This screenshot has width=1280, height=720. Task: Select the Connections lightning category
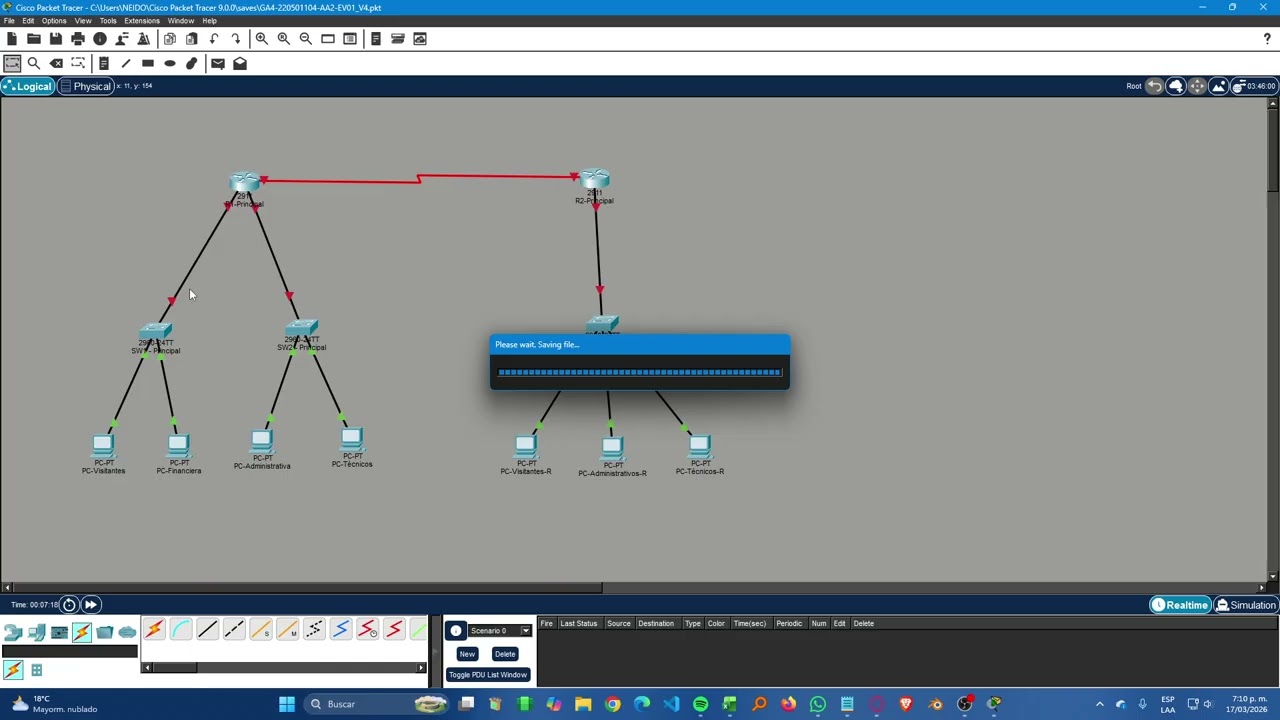(82, 632)
